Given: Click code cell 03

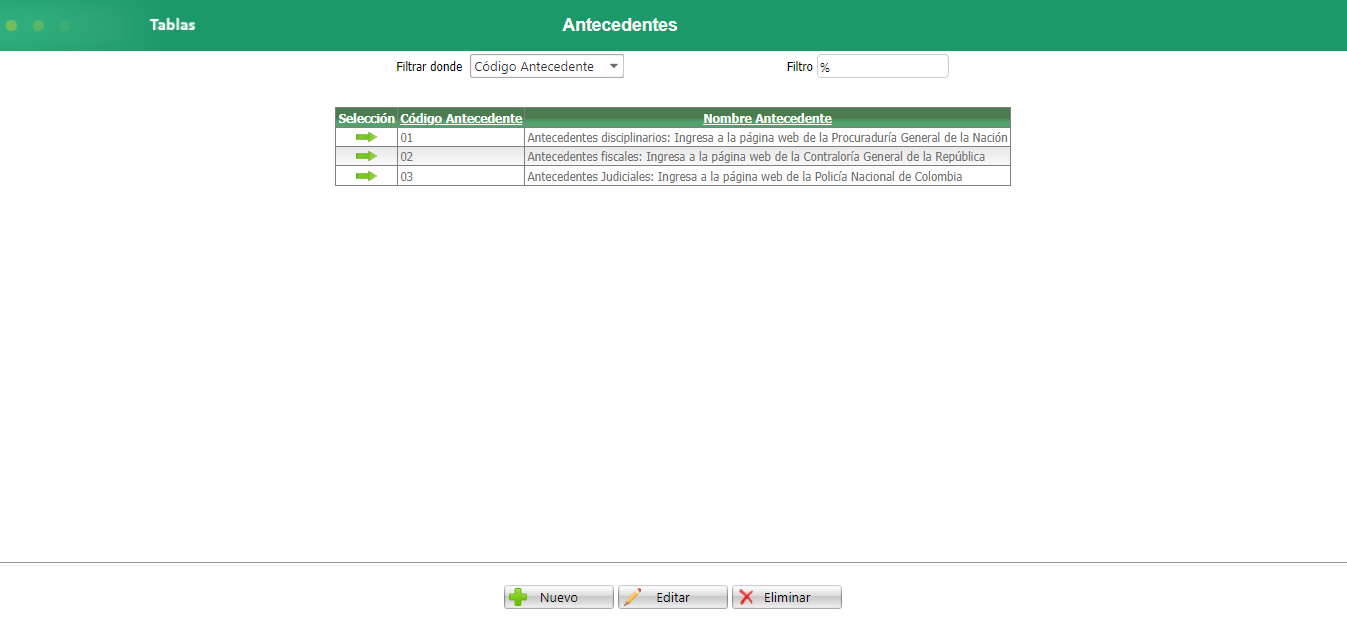Looking at the screenshot, I should [461, 176].
